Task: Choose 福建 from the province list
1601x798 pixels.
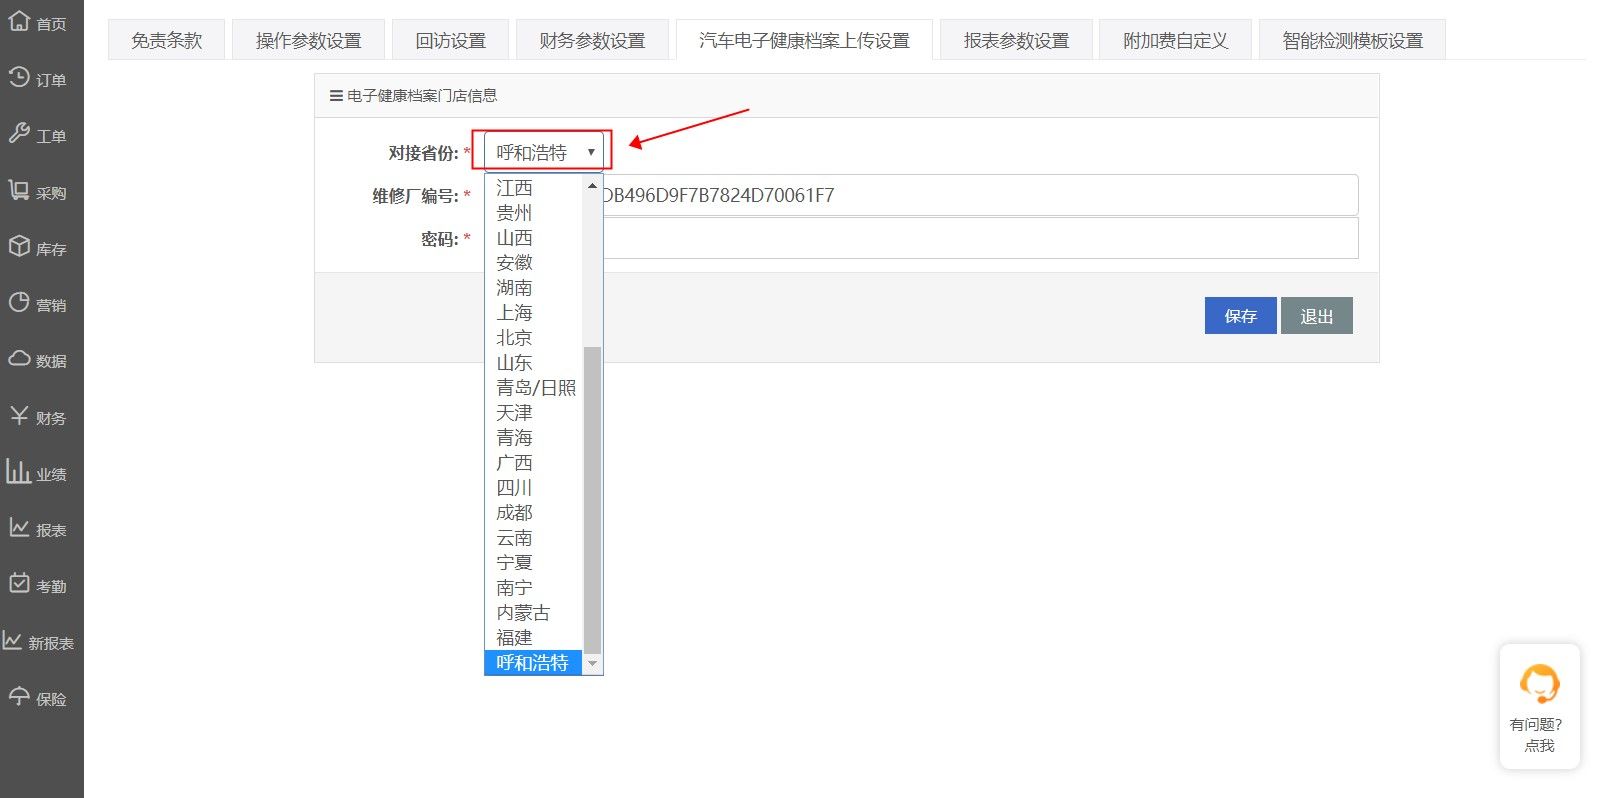Action: coord(533,638)
